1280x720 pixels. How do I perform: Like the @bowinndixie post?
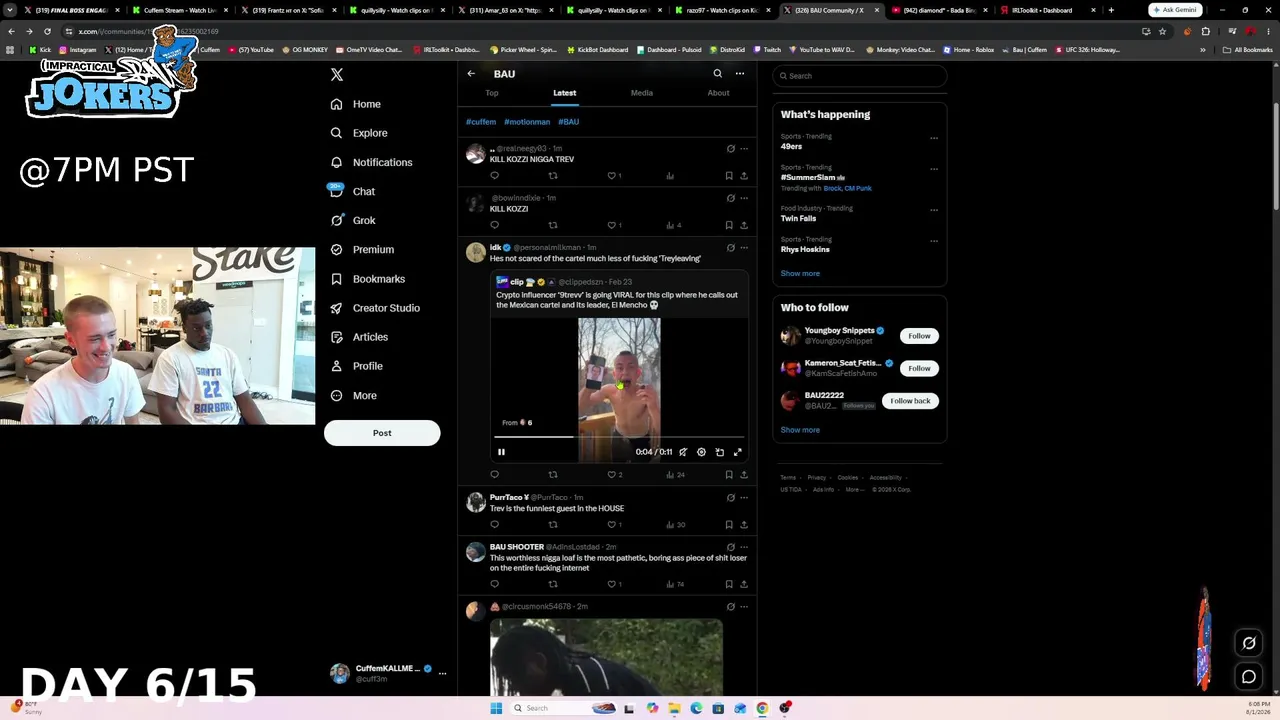click(x=614, y=225)
